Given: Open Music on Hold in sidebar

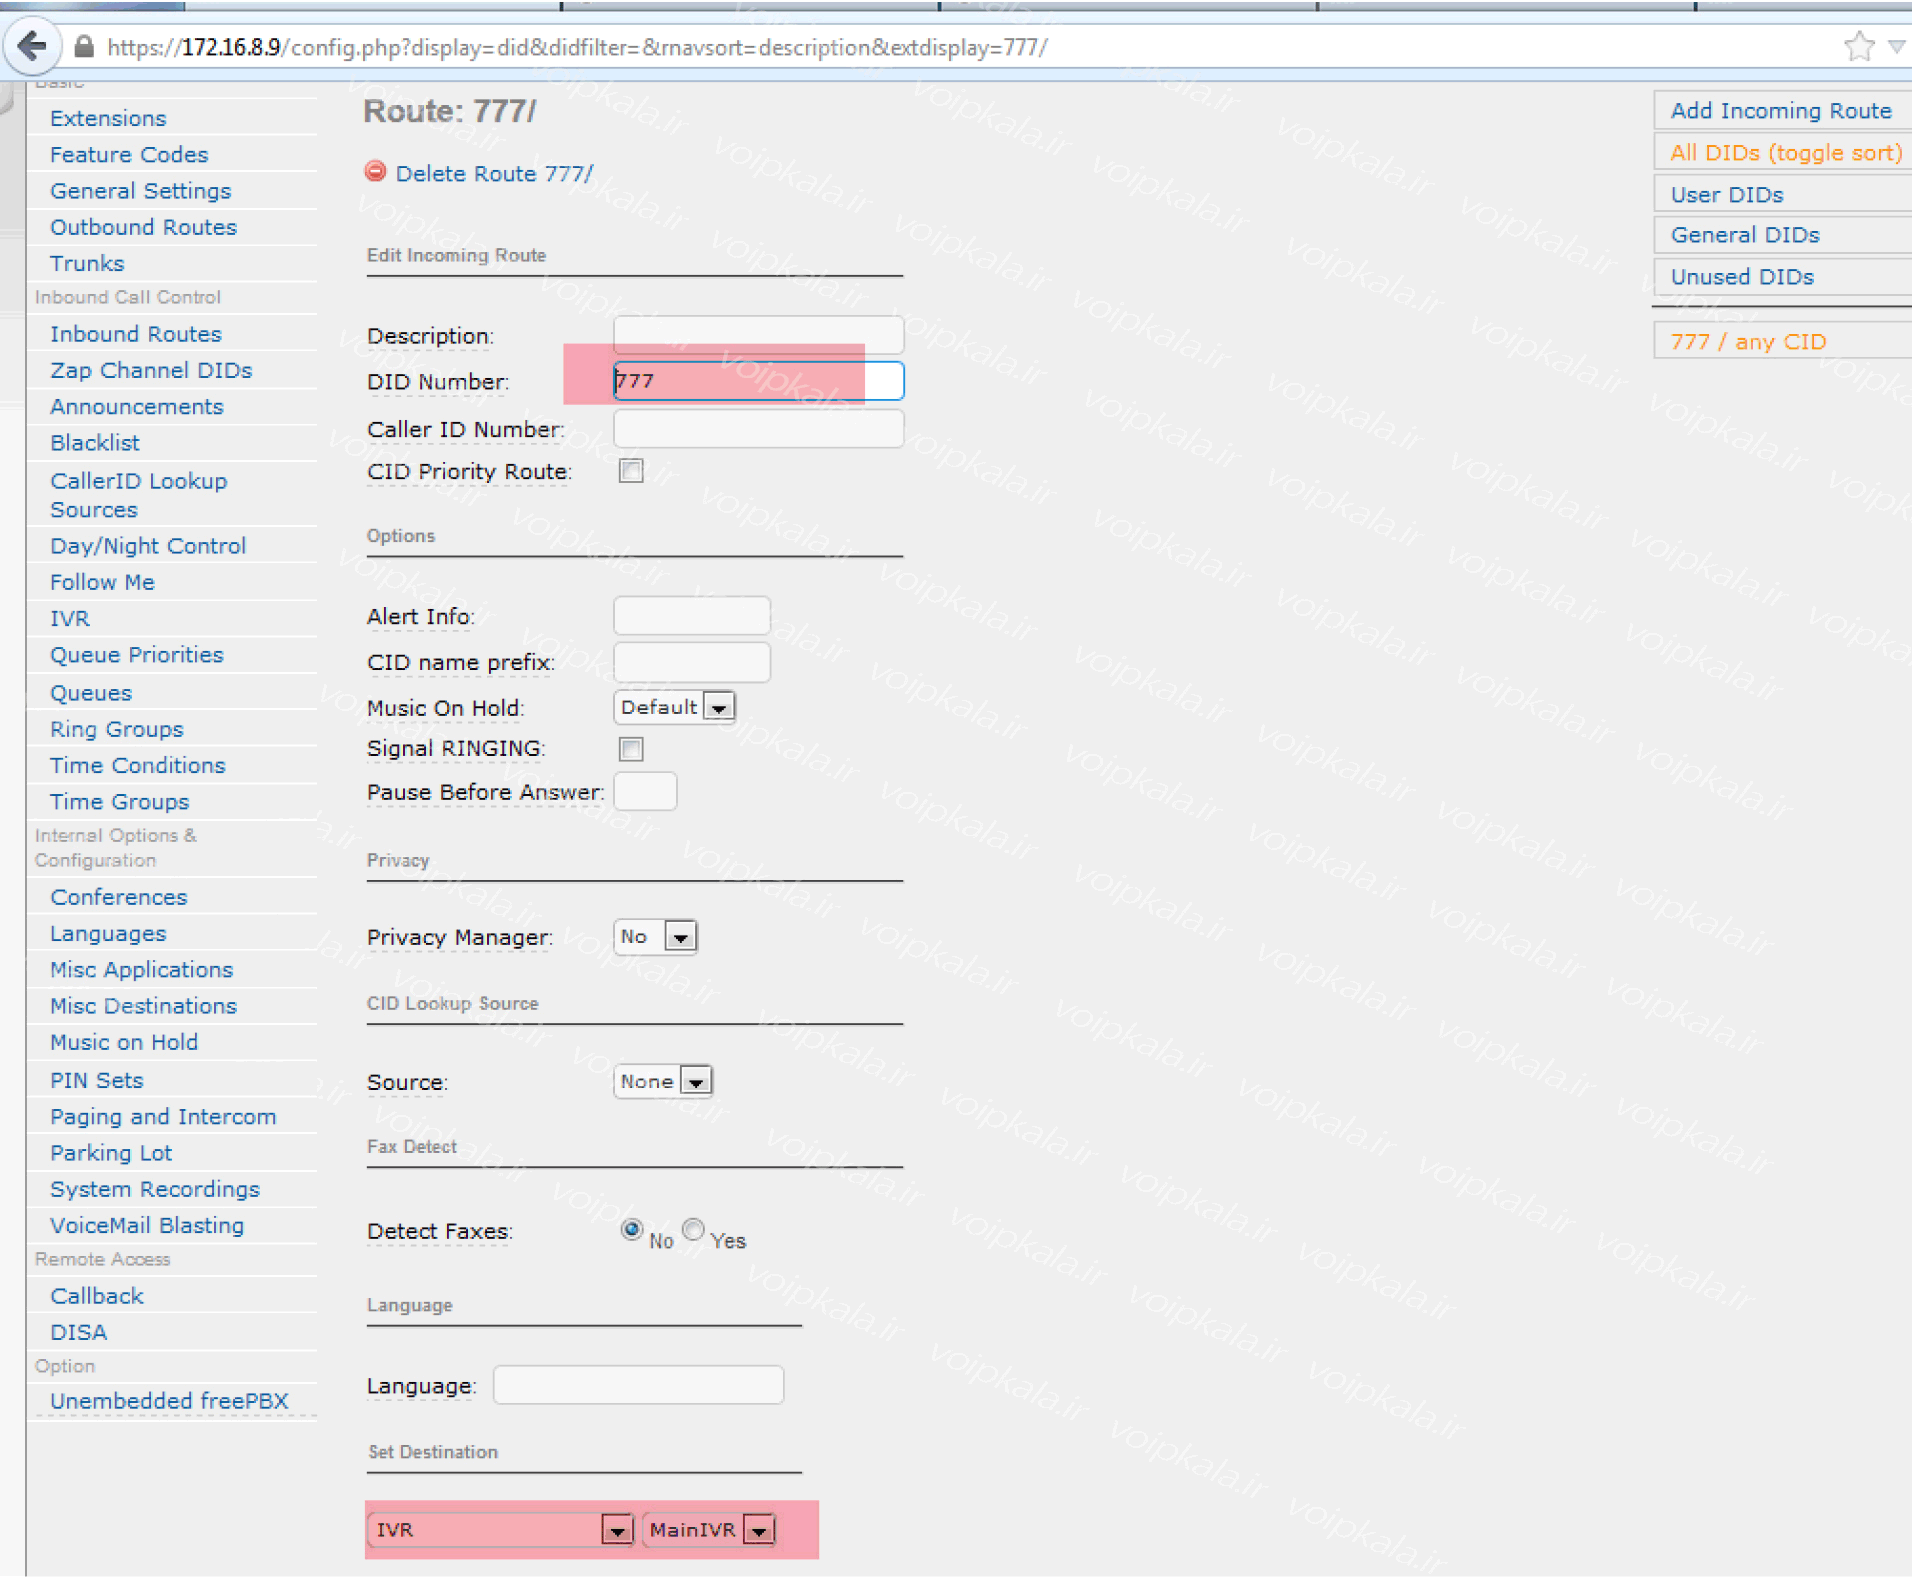Looking at the screenshot, I should (x=124, y=1043).
